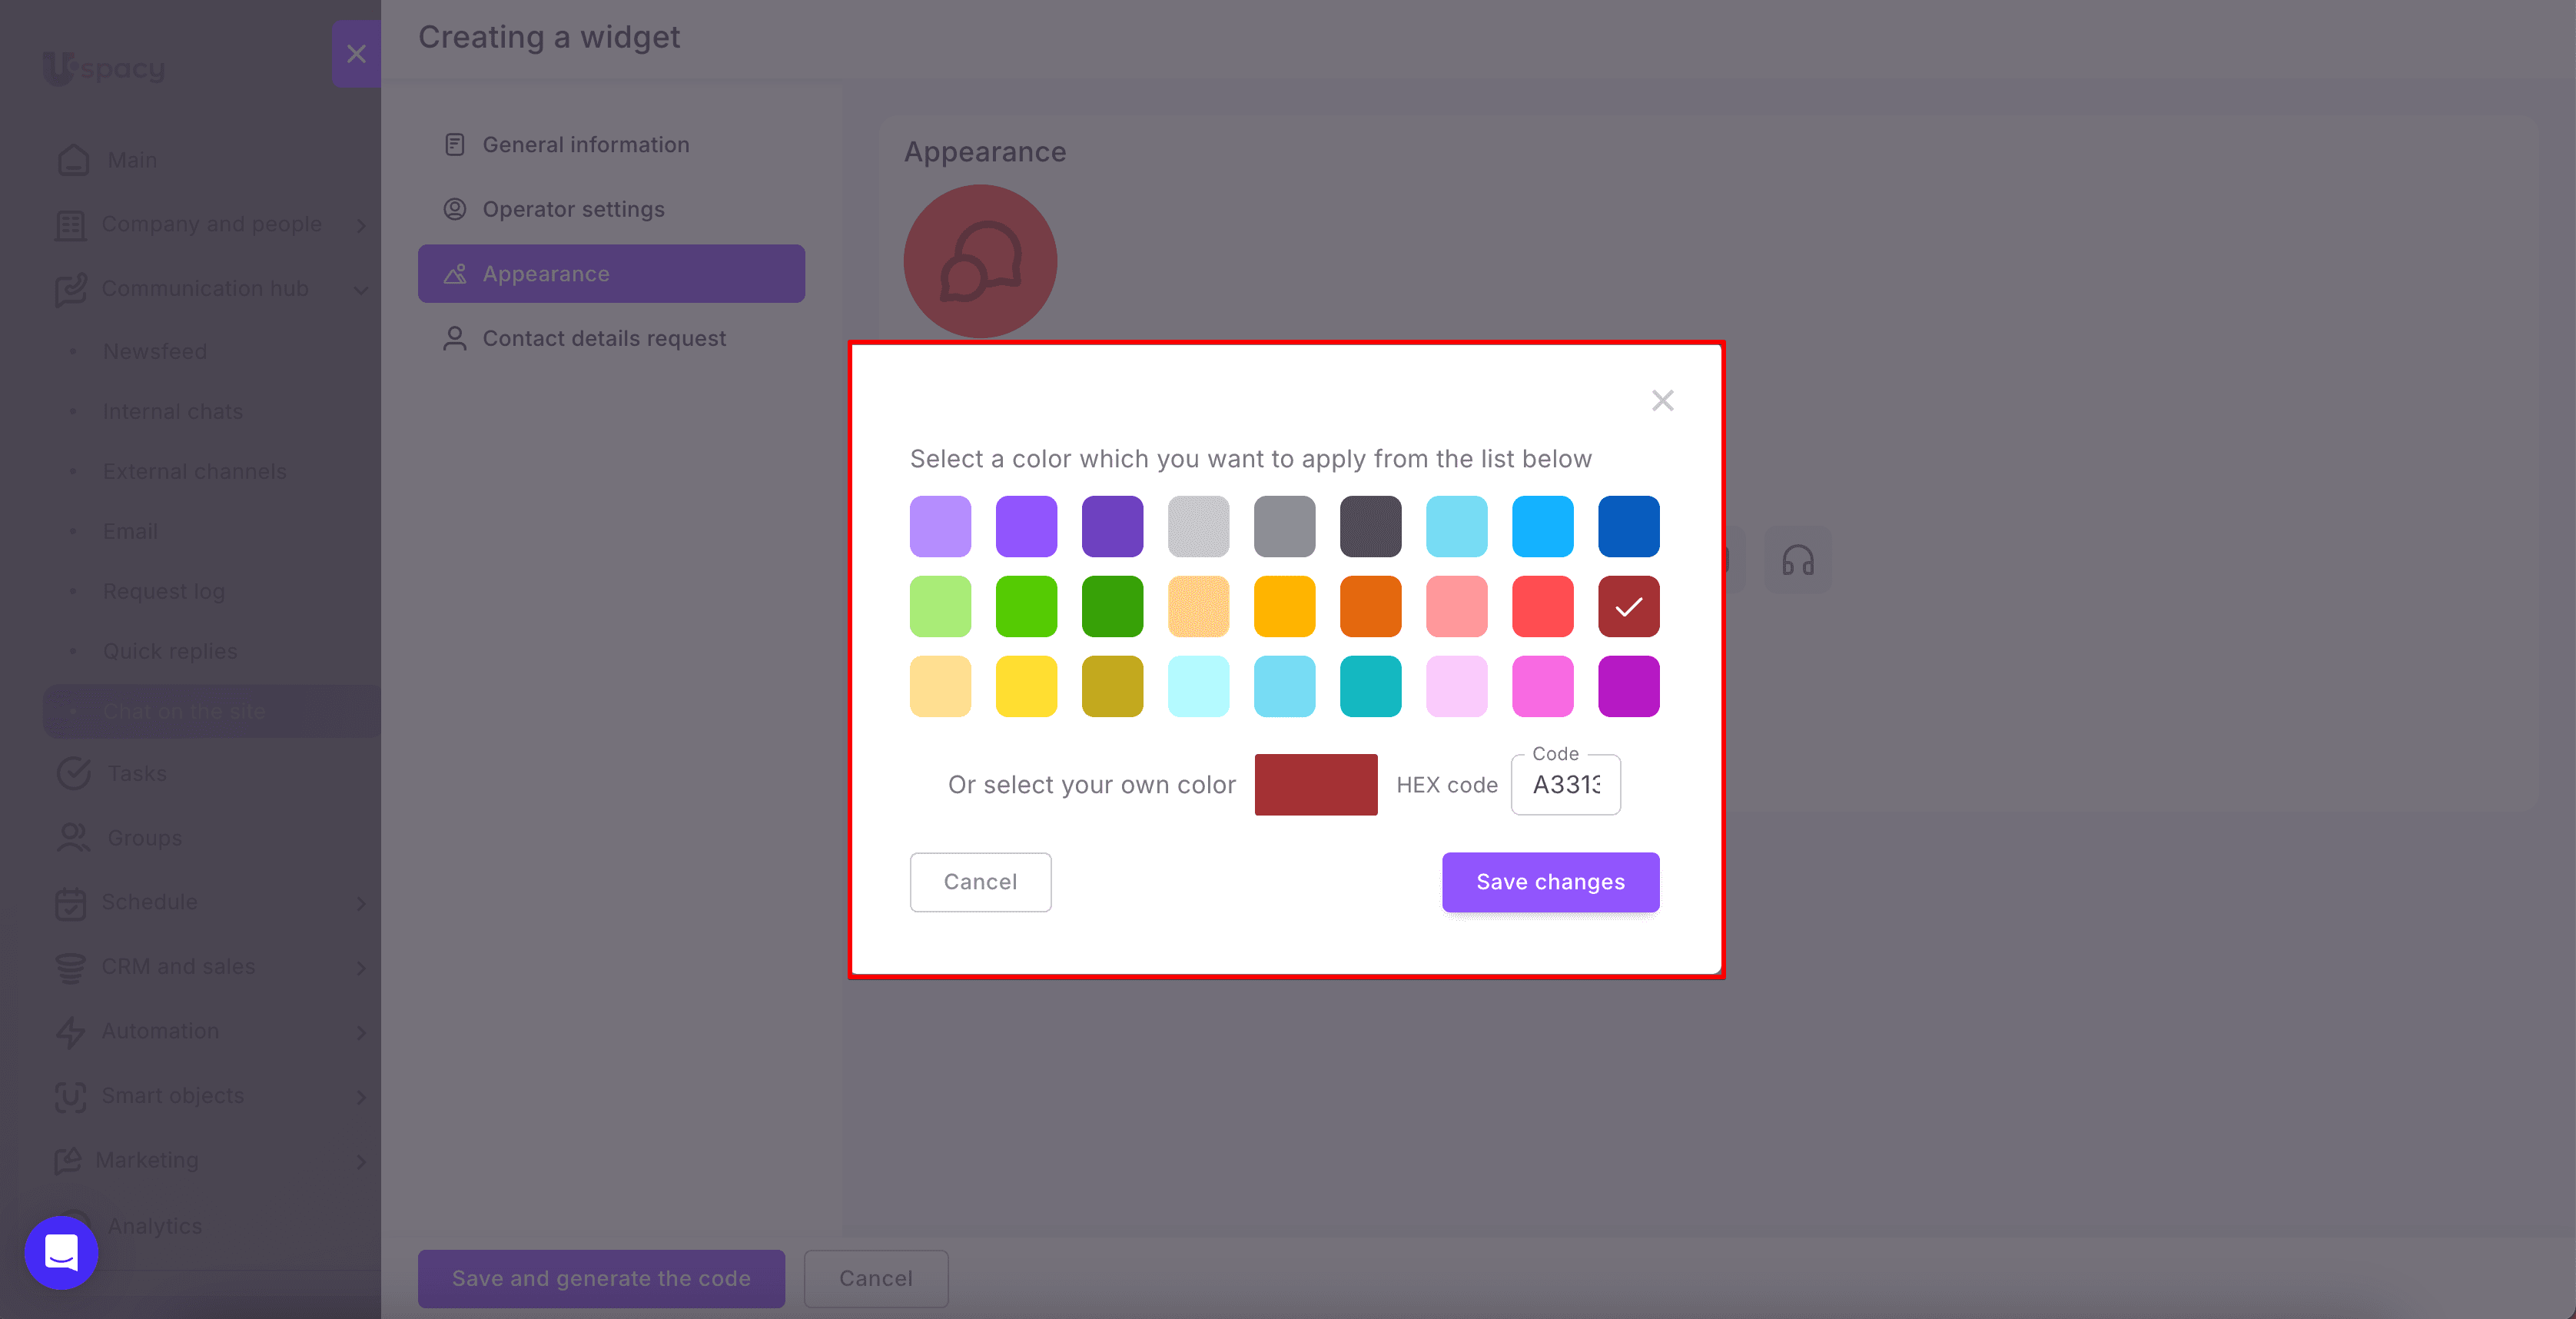Click the Uspacy logo
The width and height of the screenshot is (2576, 1319).
click(x=104, y=68)
